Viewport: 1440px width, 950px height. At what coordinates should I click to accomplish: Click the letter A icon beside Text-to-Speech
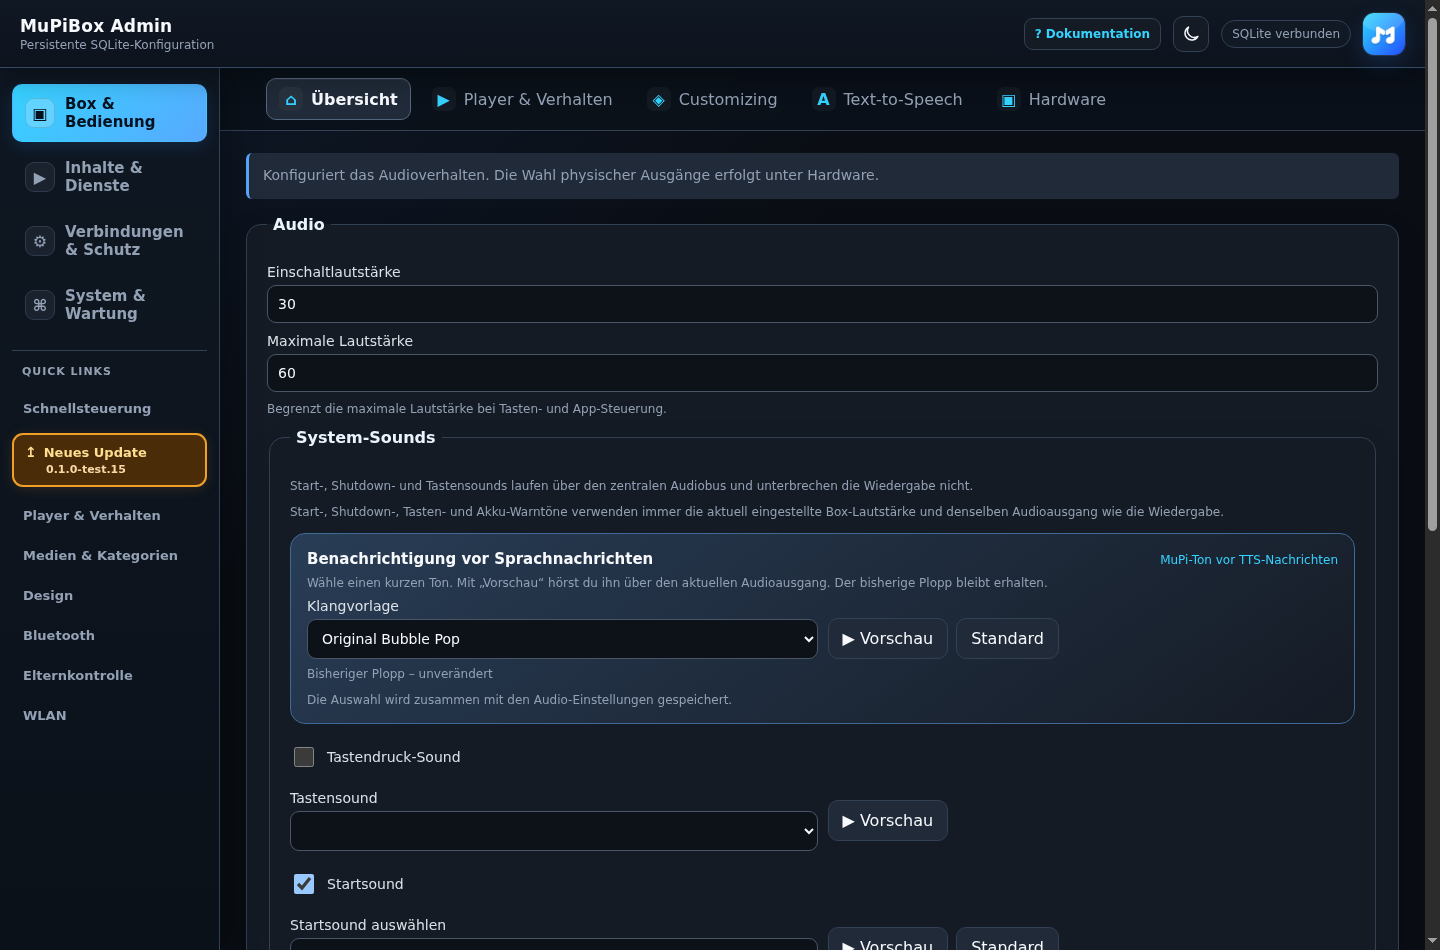pos(823,100)
